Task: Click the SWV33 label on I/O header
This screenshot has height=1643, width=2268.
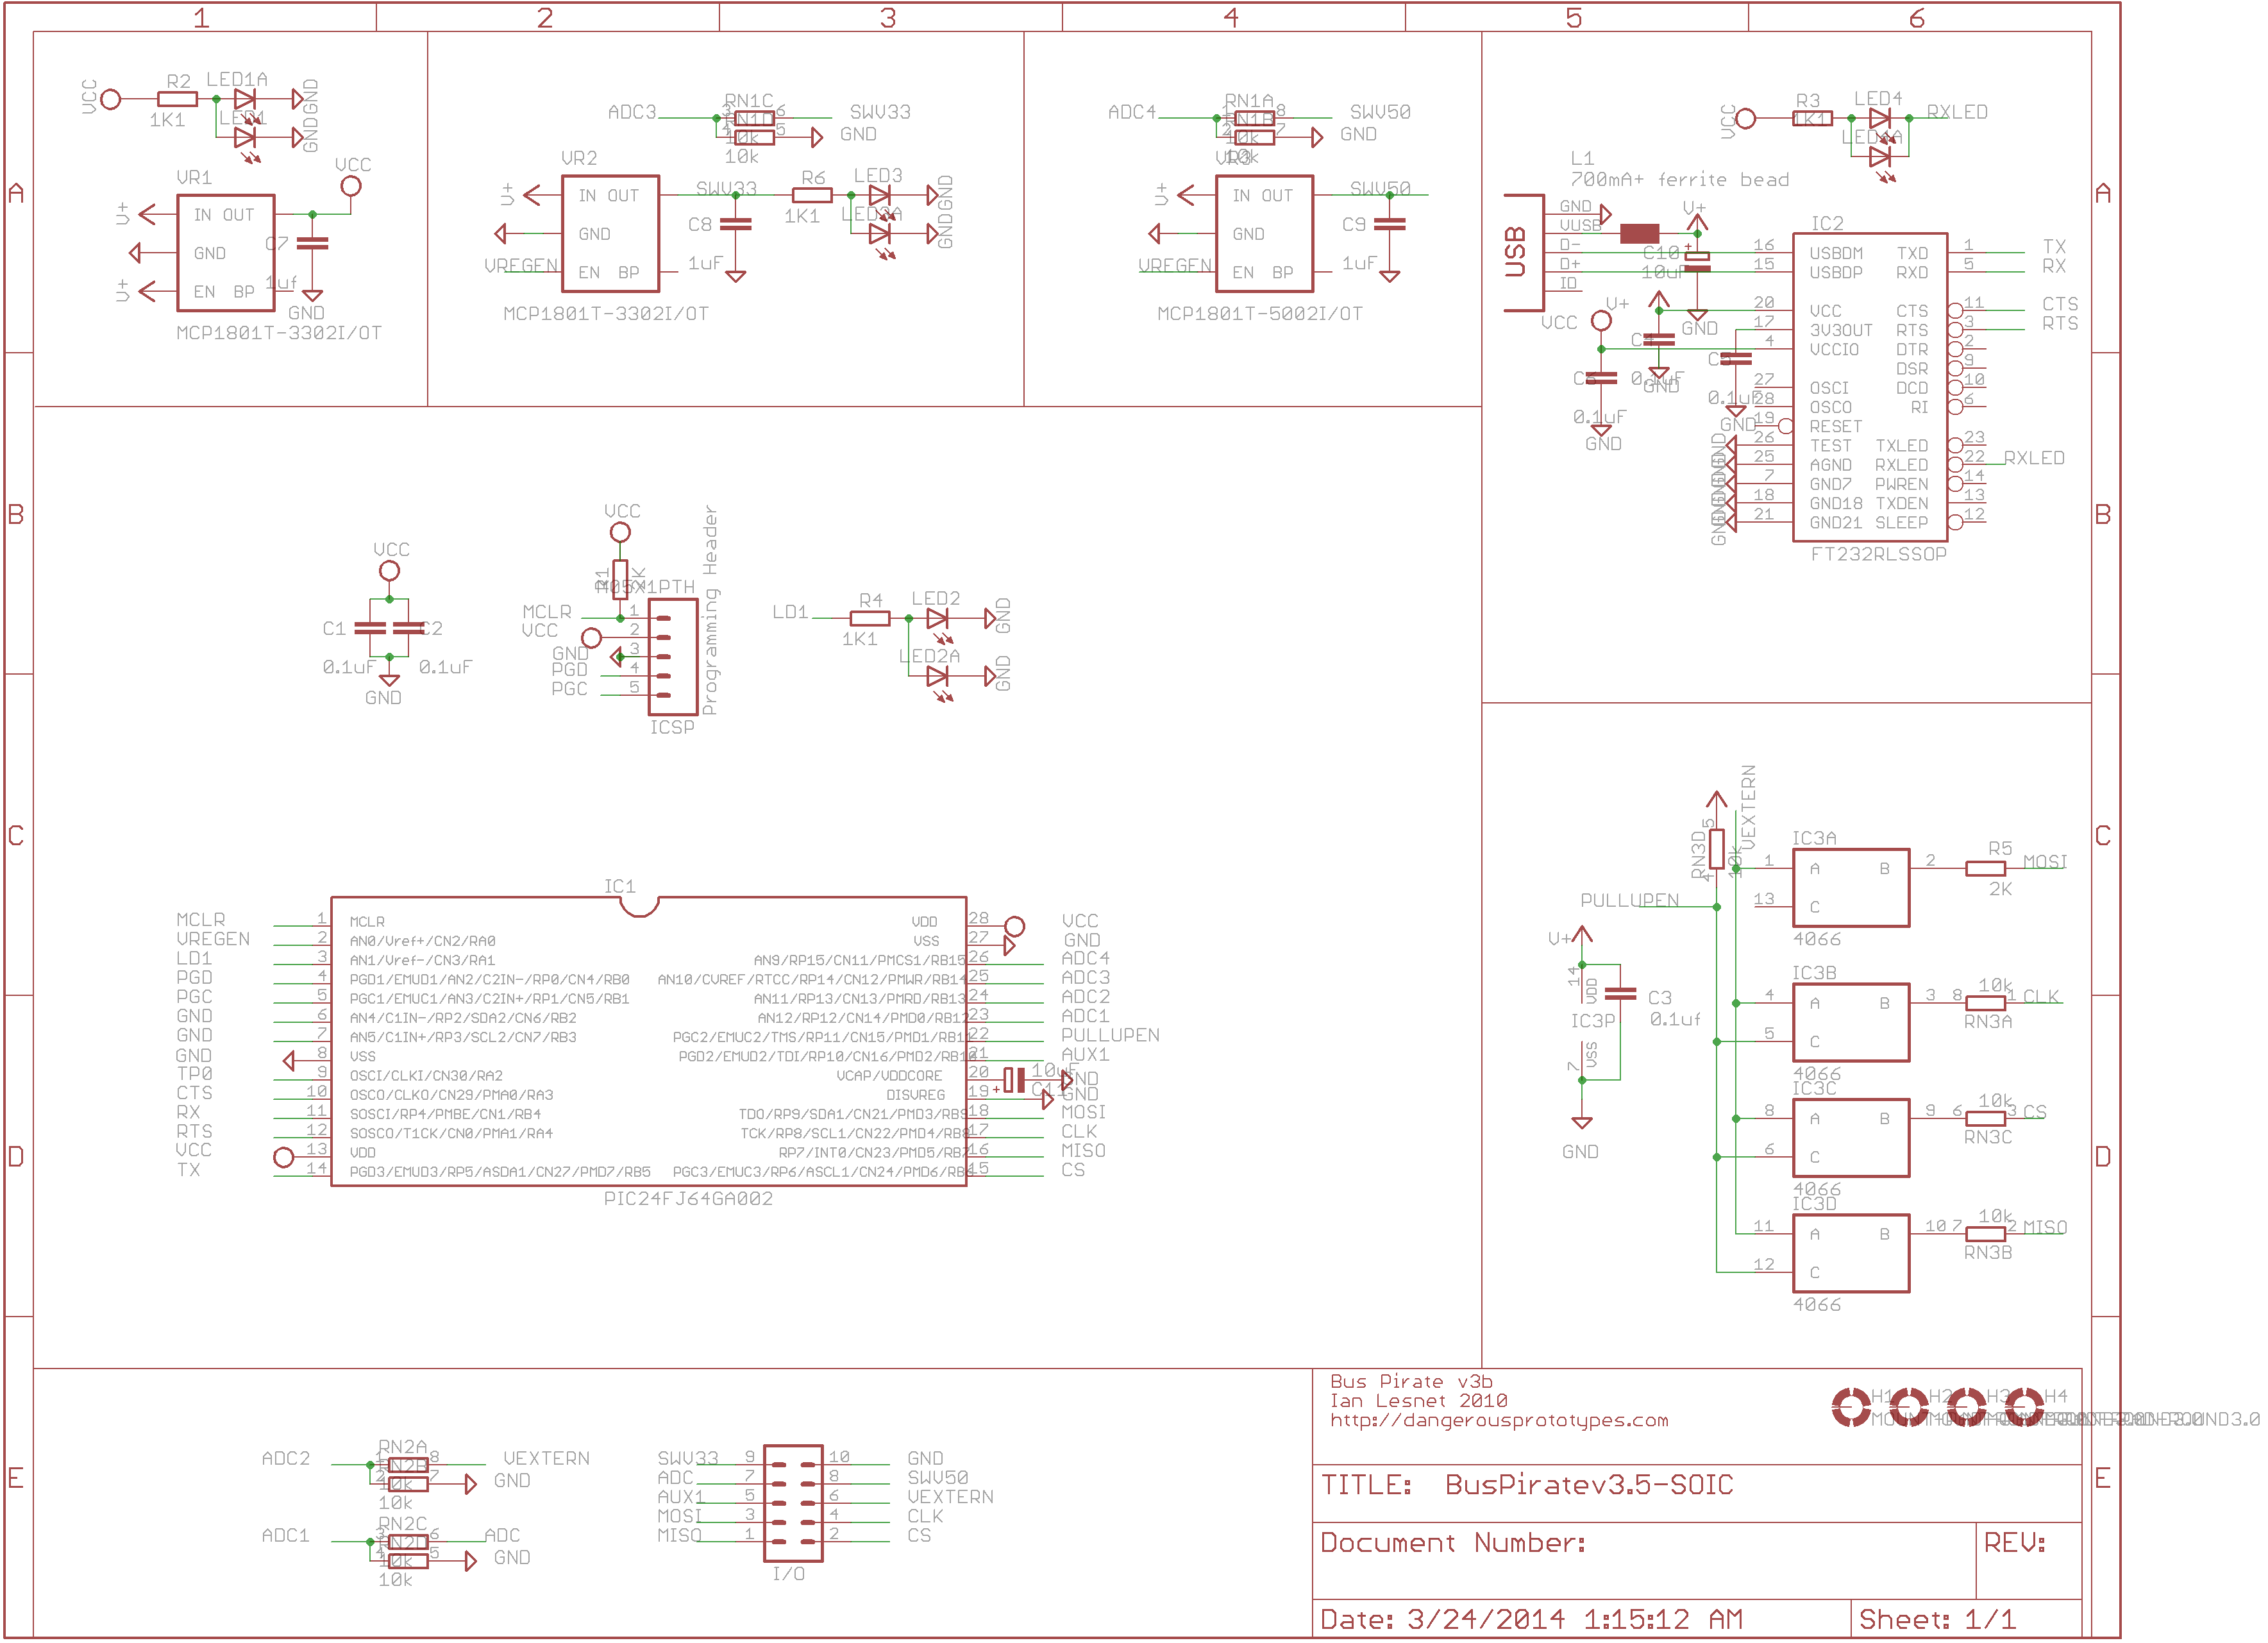Action: pyautogui.click(x=687, y=1458)
